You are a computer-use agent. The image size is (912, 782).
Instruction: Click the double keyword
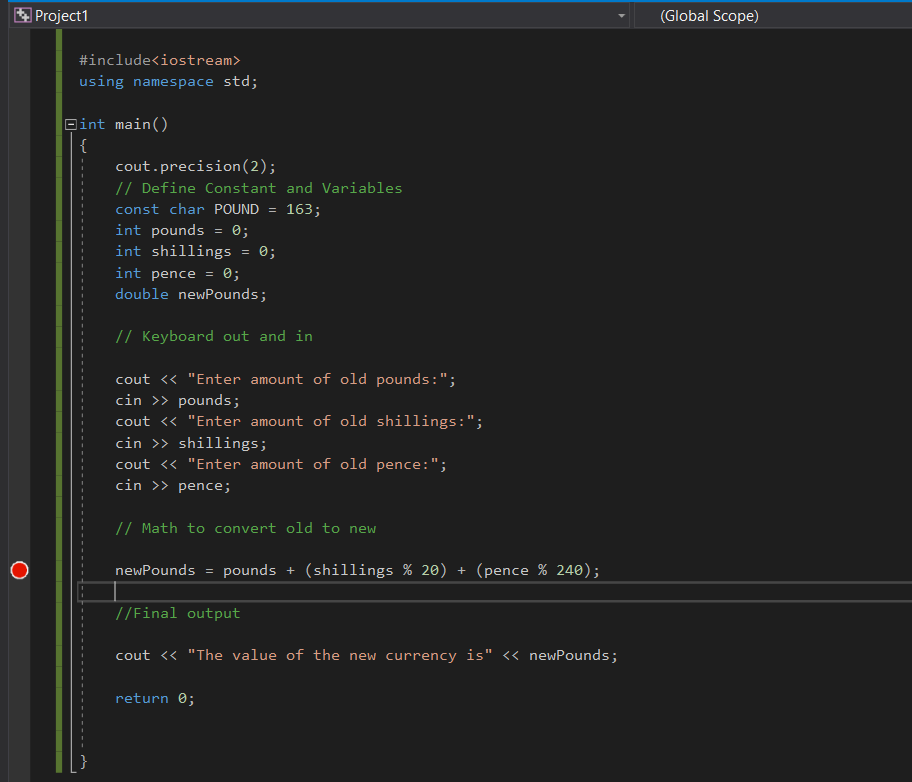(x=141, y=293)
